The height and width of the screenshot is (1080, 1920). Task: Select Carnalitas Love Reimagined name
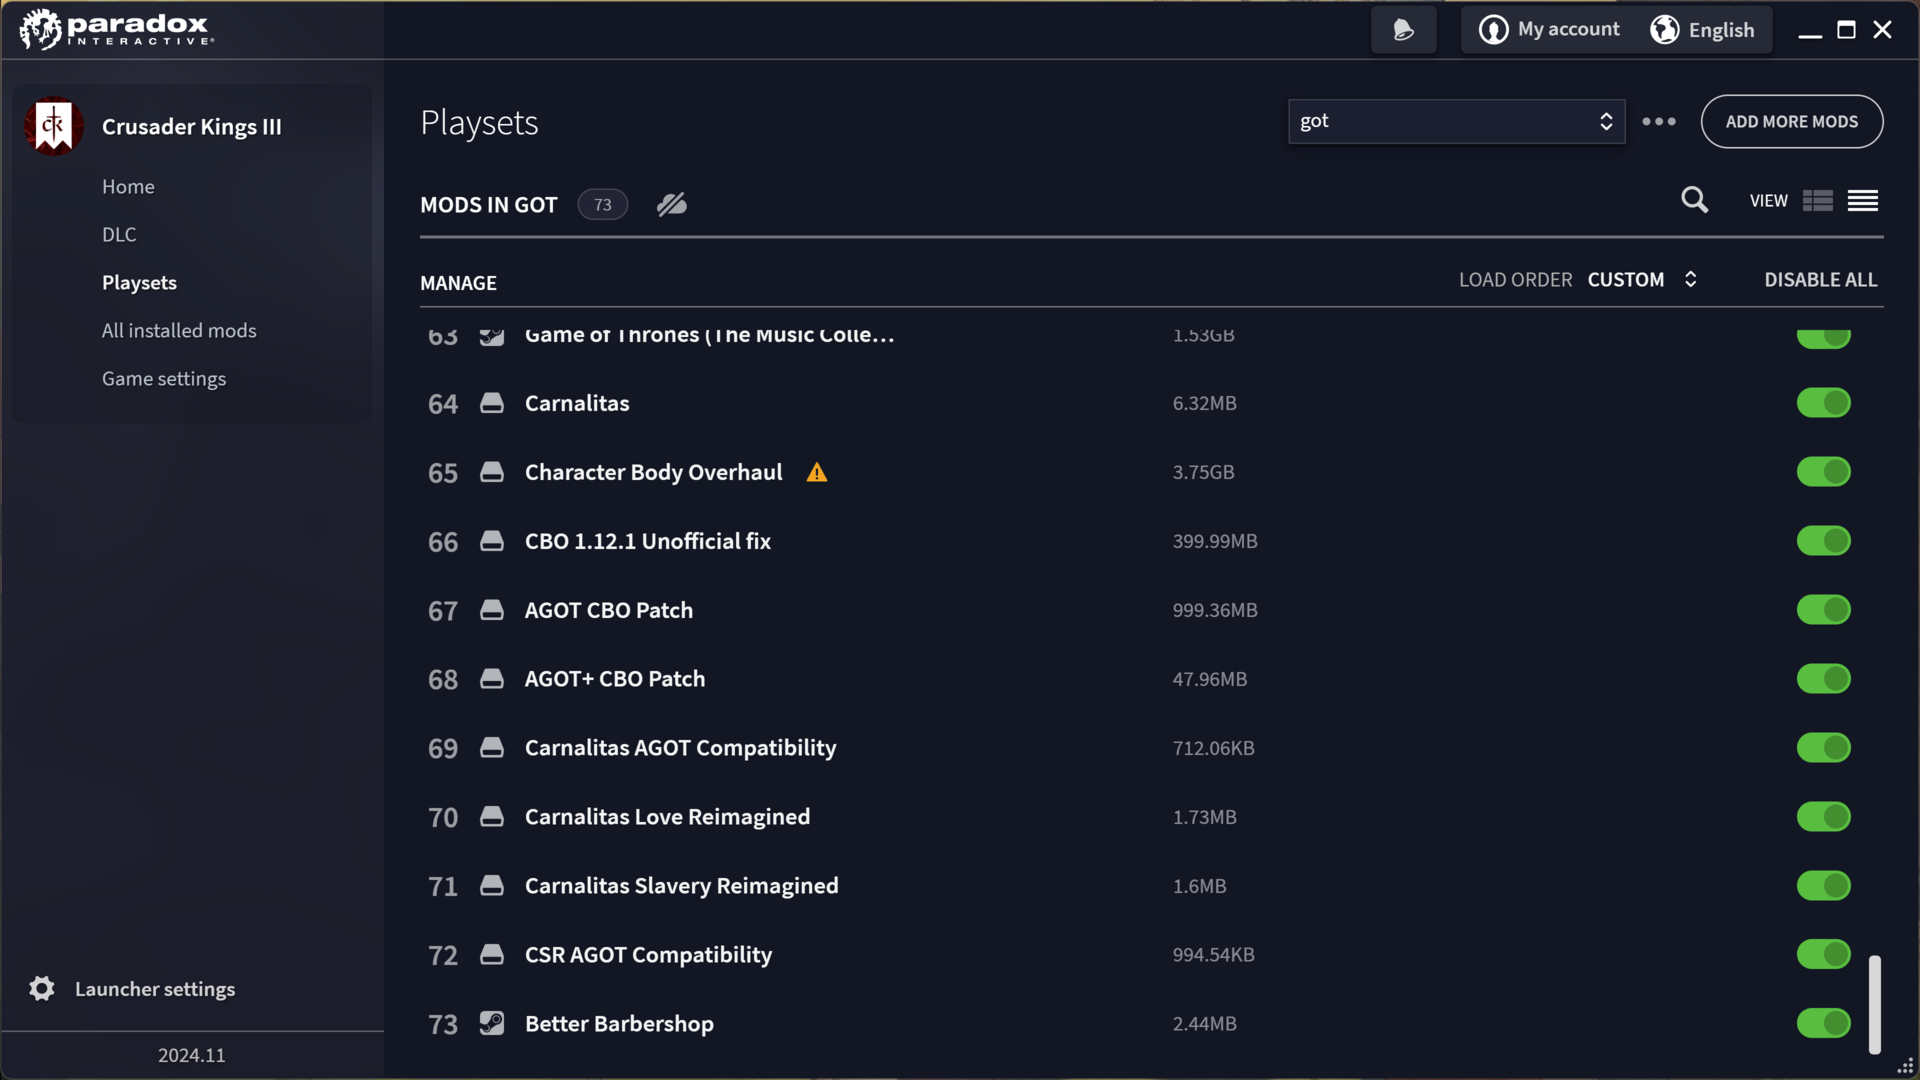coord(667,817)
